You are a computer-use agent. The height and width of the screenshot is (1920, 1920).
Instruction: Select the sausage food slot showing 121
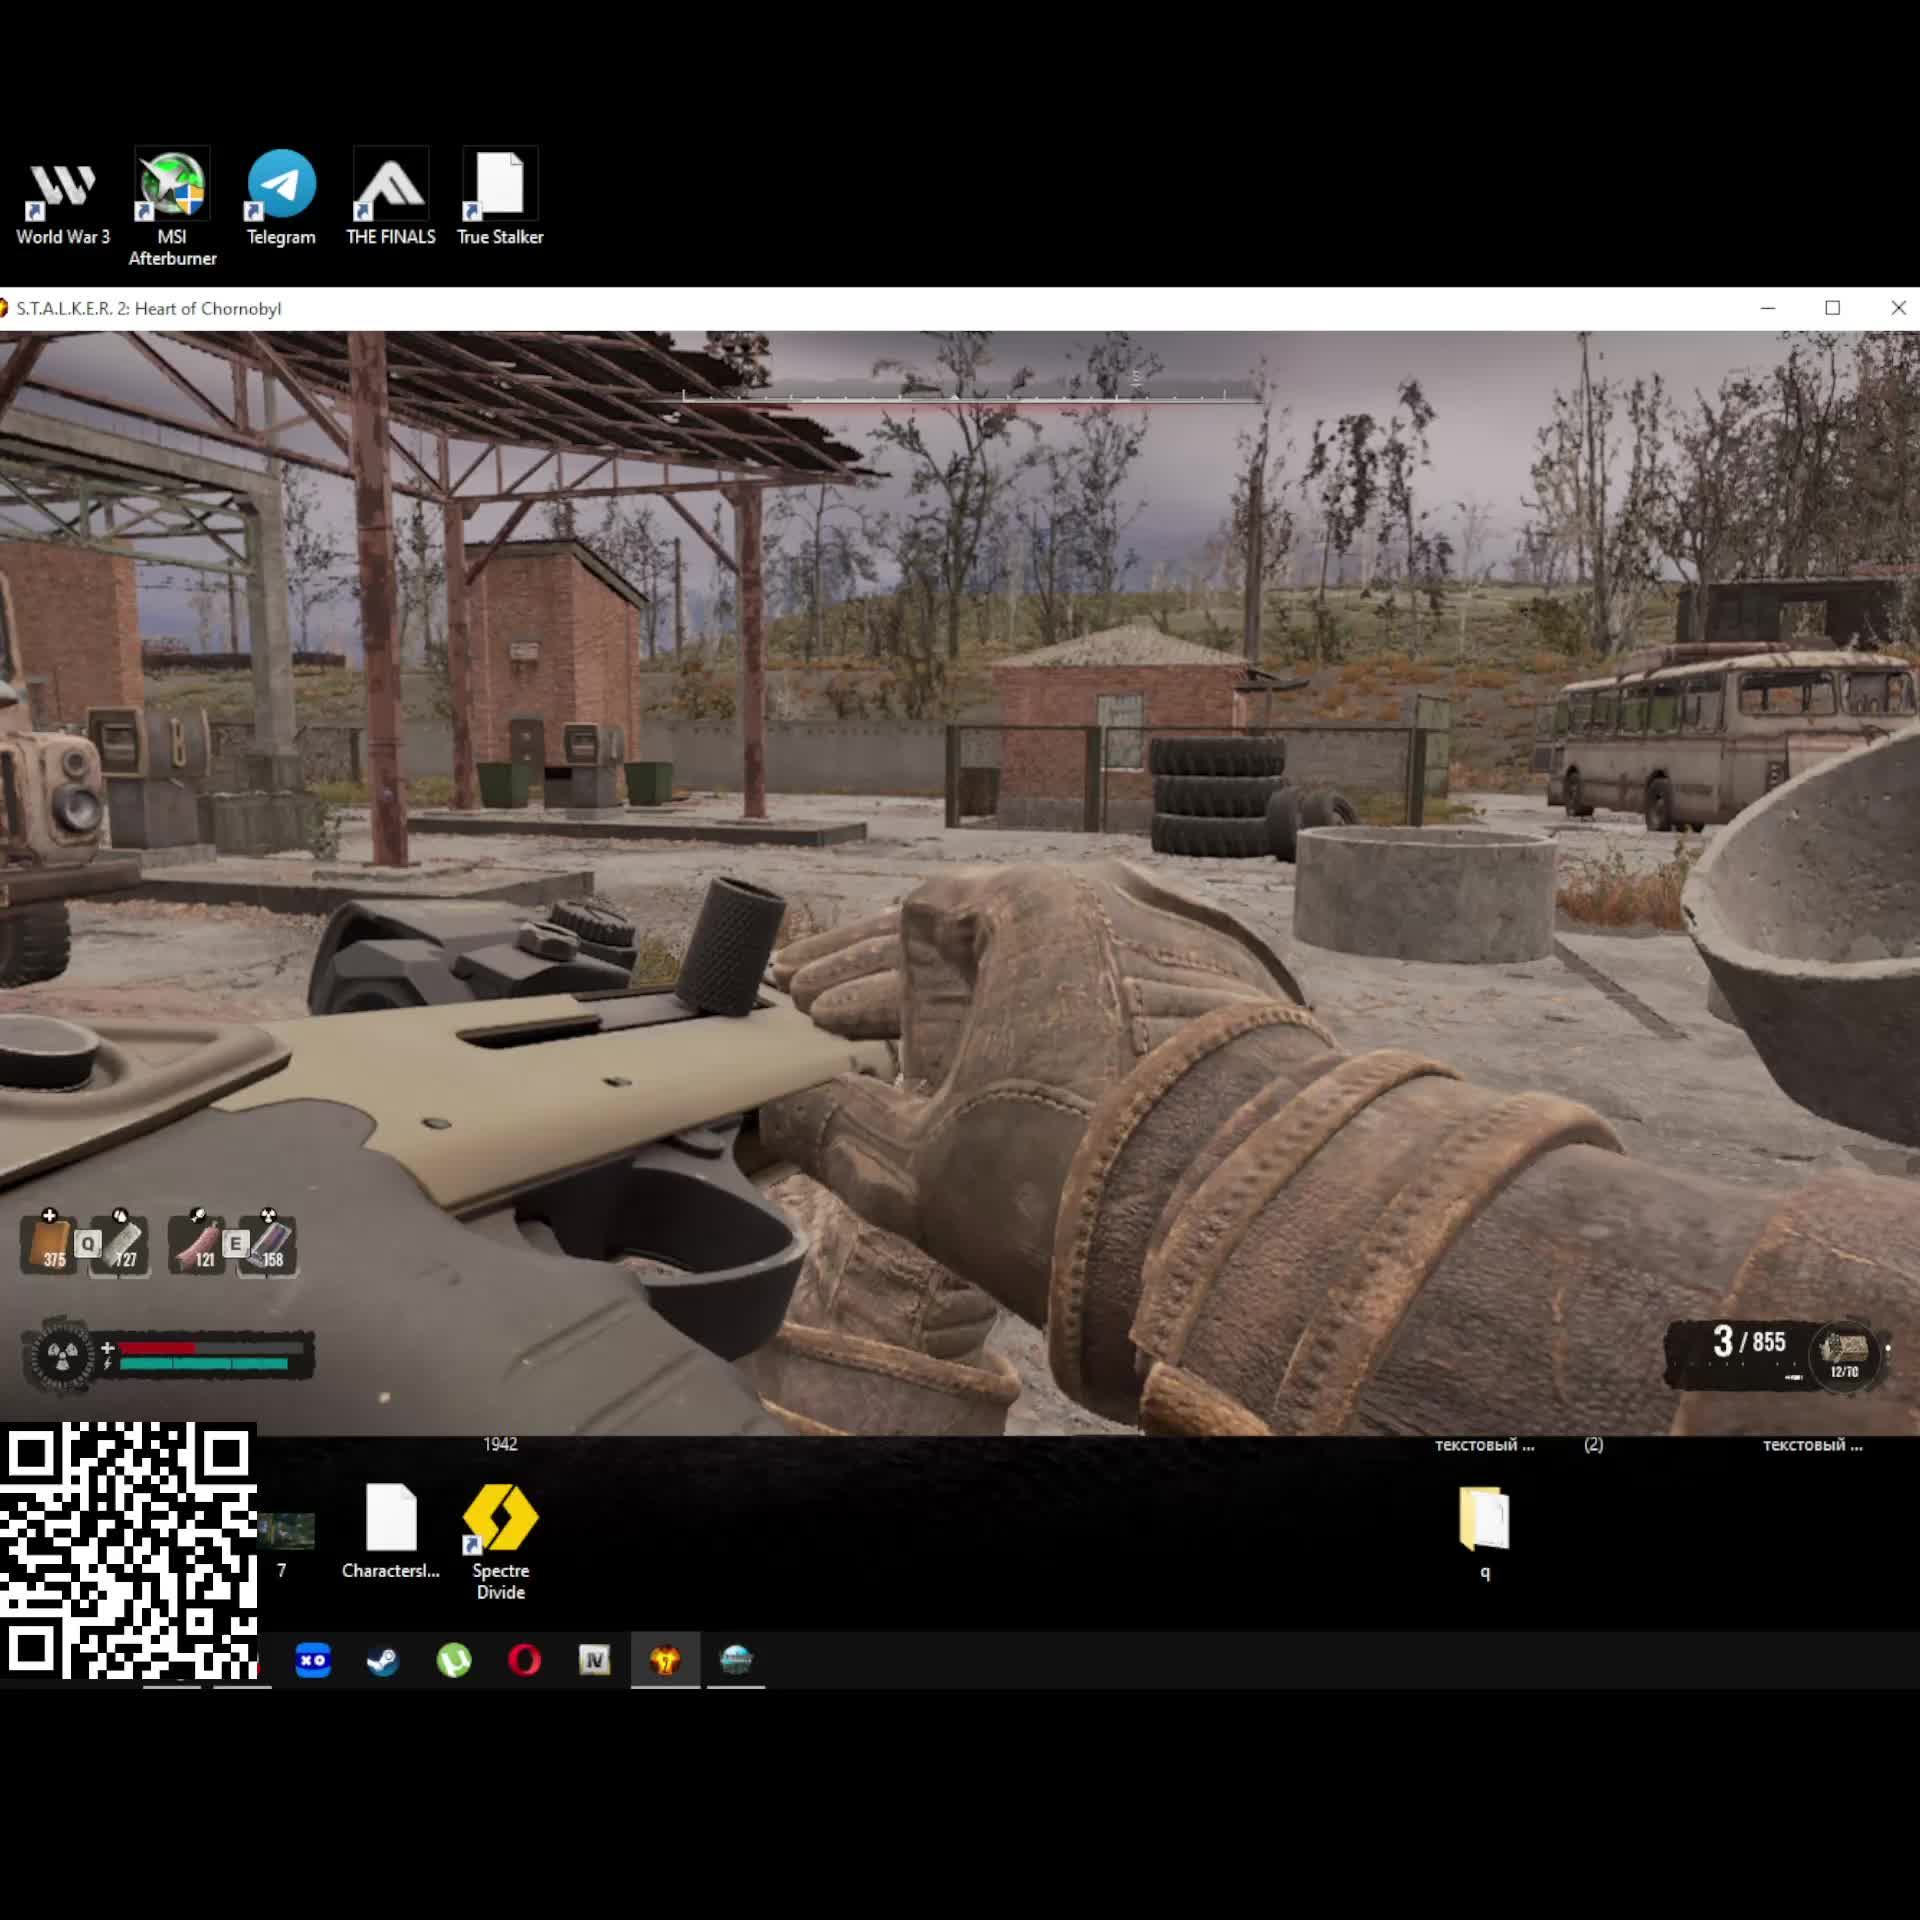pyautogui.click(x=196, y=1245)
